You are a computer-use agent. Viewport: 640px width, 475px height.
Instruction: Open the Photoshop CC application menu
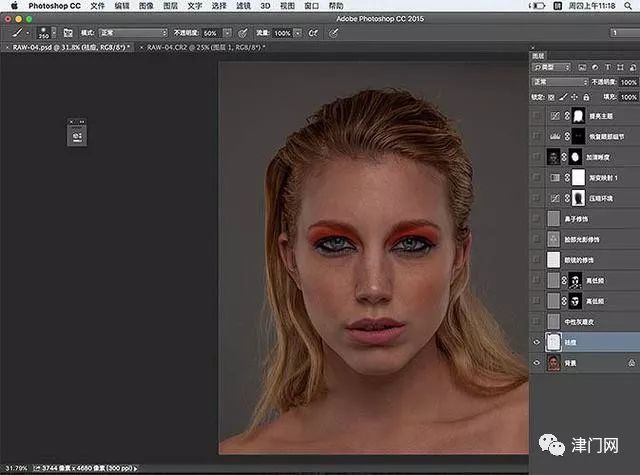click(x=54, y=6)
